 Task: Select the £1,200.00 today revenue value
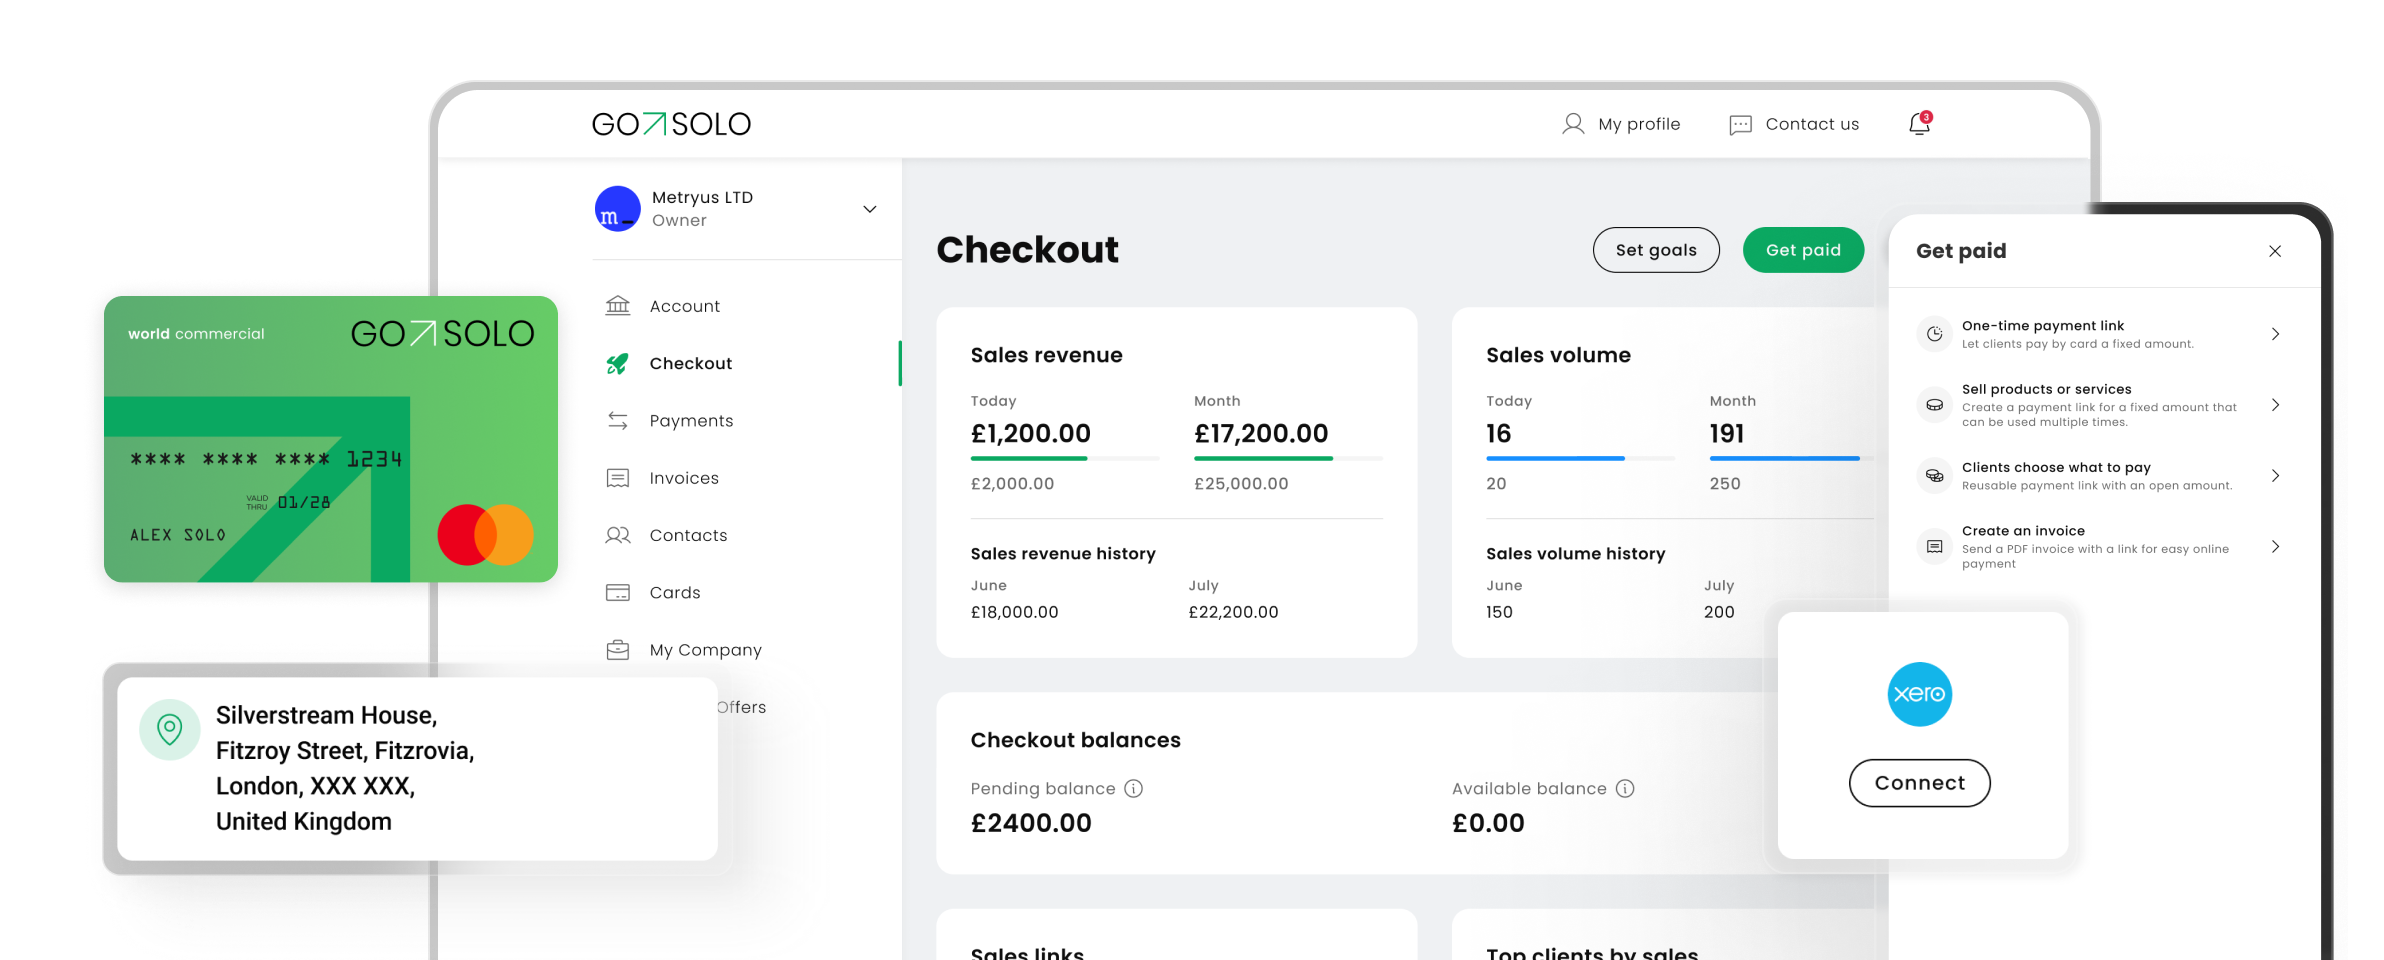(1030, 433)
